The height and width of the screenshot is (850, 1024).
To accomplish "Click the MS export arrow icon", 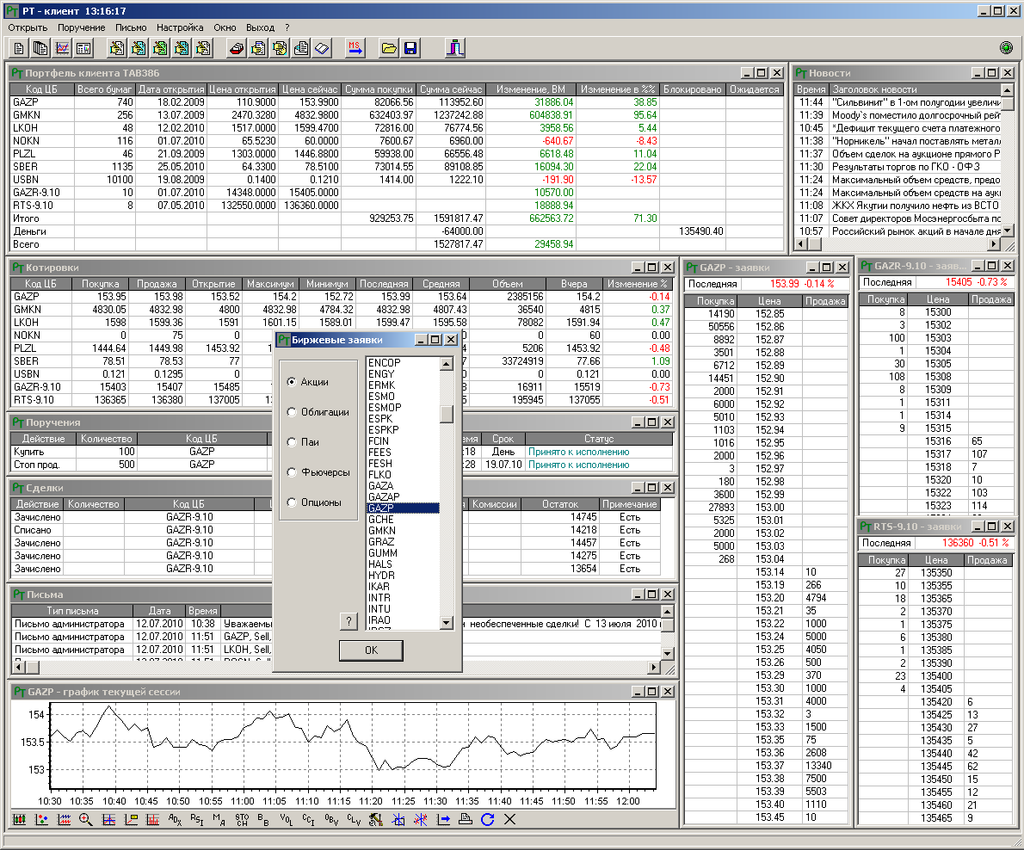I will [x=355, y=48].
